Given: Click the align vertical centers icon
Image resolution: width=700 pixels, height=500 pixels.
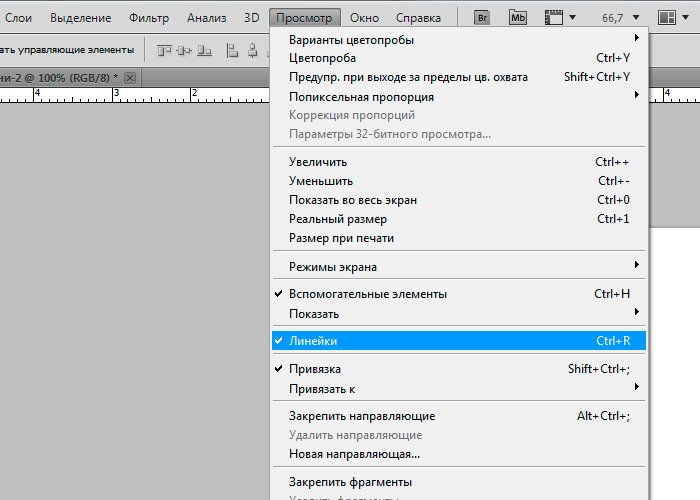Looking at the screenshot, I should pos(185,50).
